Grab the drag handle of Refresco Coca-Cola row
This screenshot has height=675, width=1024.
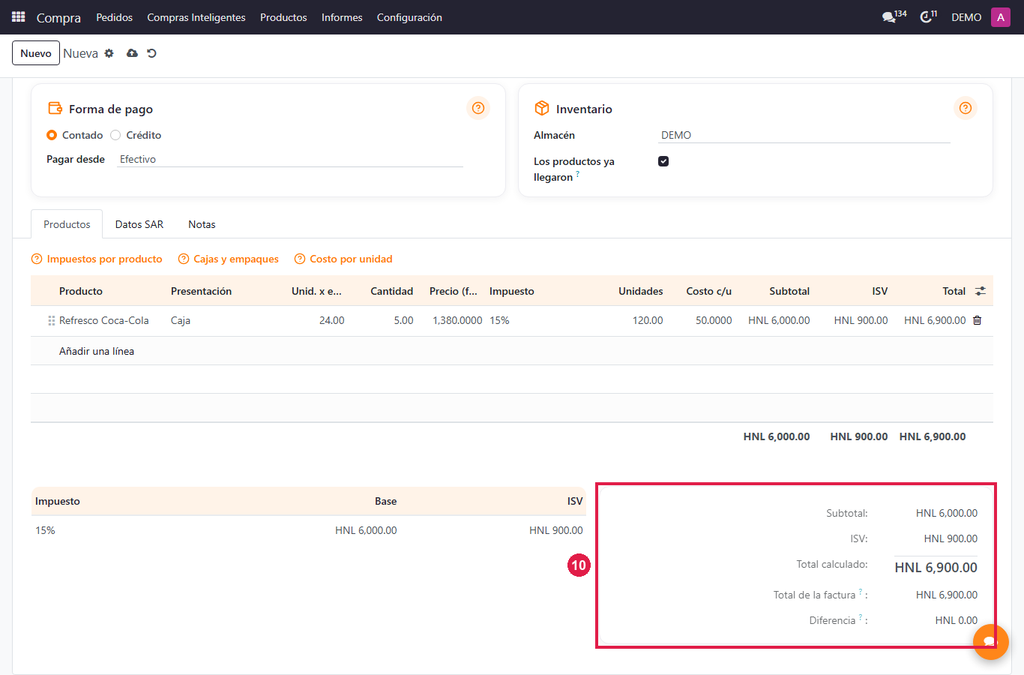click(51, 321)
